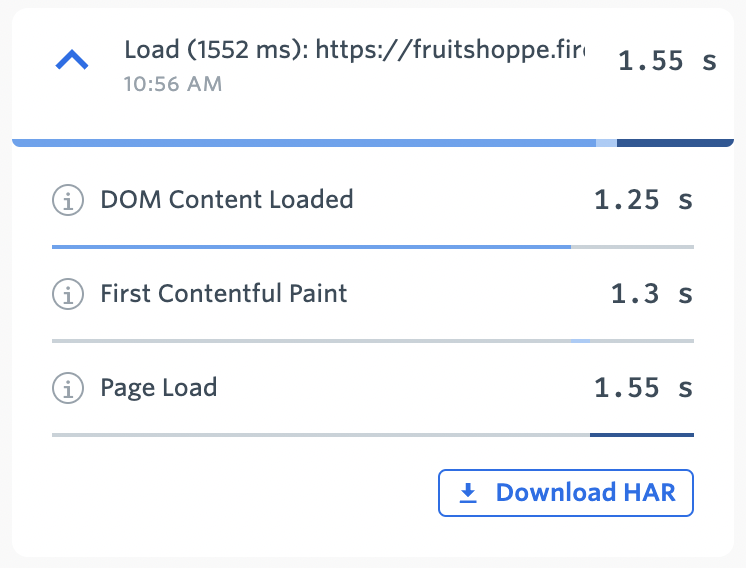Click the download arrow icon in button
Screen dimensions: 746x568
coord(468,493)
